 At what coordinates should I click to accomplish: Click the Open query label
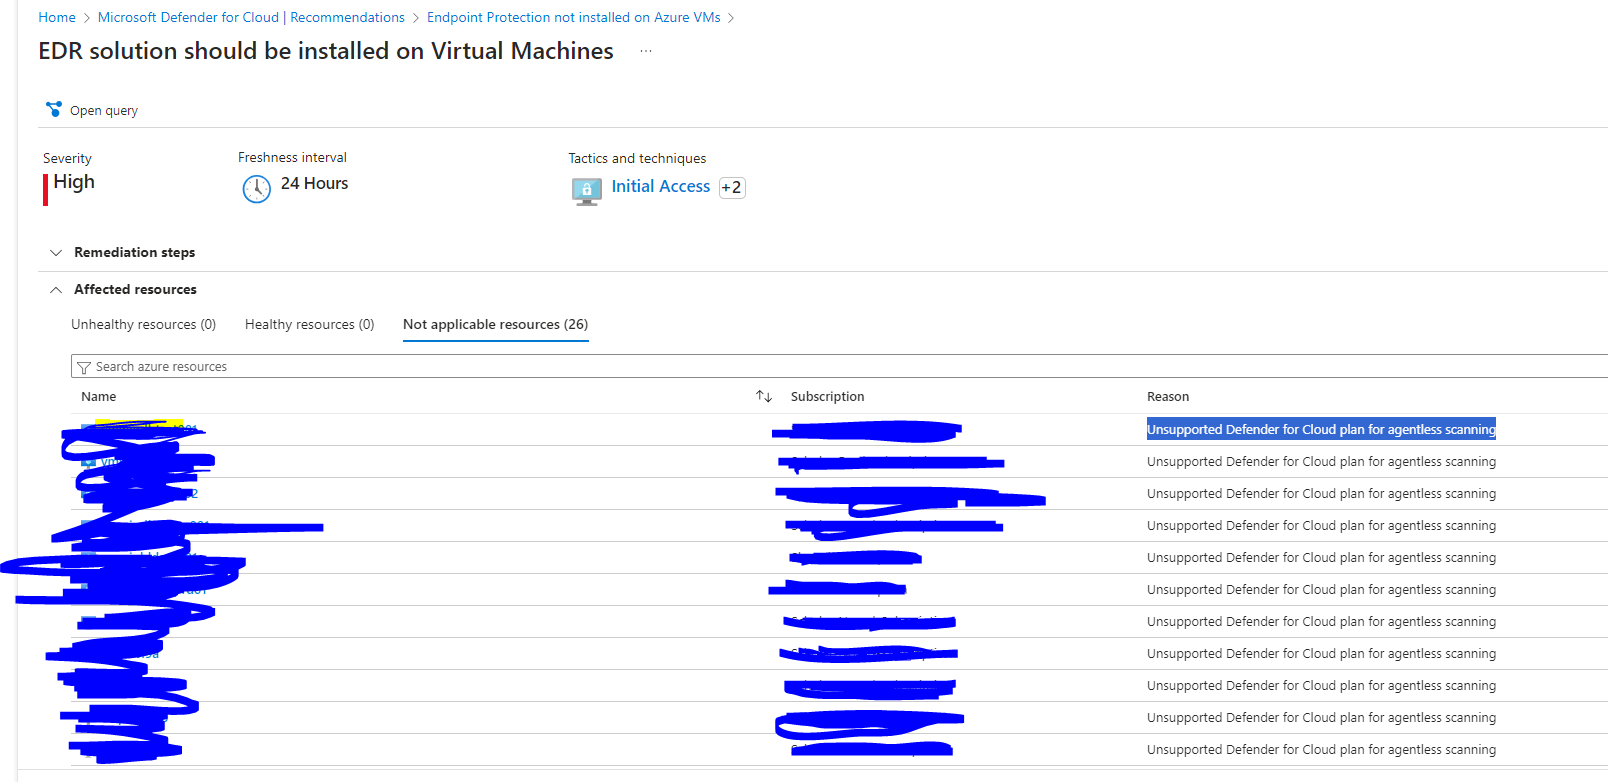(x=104, y=111)
